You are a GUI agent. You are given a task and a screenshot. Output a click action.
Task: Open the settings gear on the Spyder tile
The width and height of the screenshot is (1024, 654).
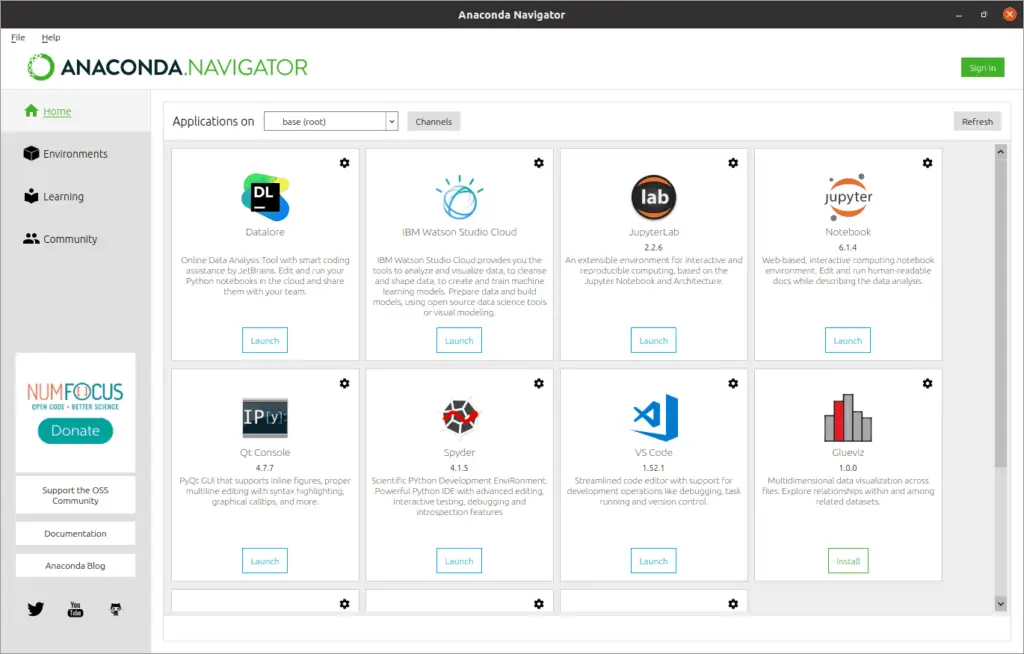(x=538, y=383)
